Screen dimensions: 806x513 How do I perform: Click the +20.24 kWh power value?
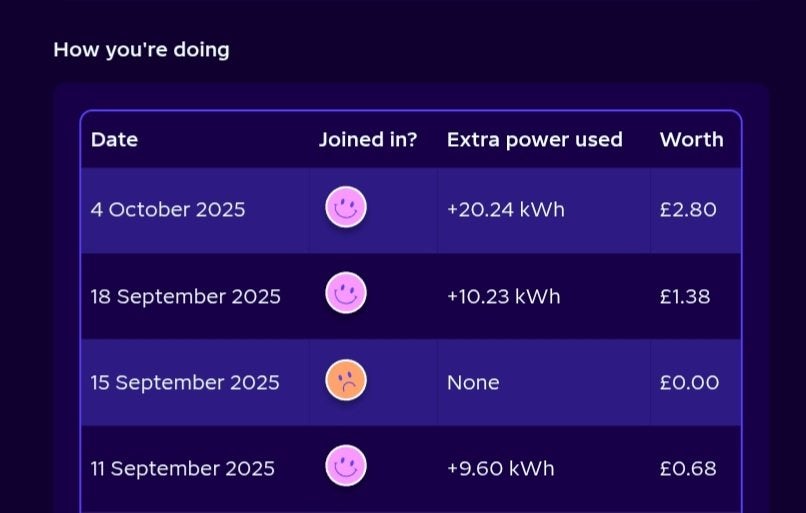[x=506, y=210]
